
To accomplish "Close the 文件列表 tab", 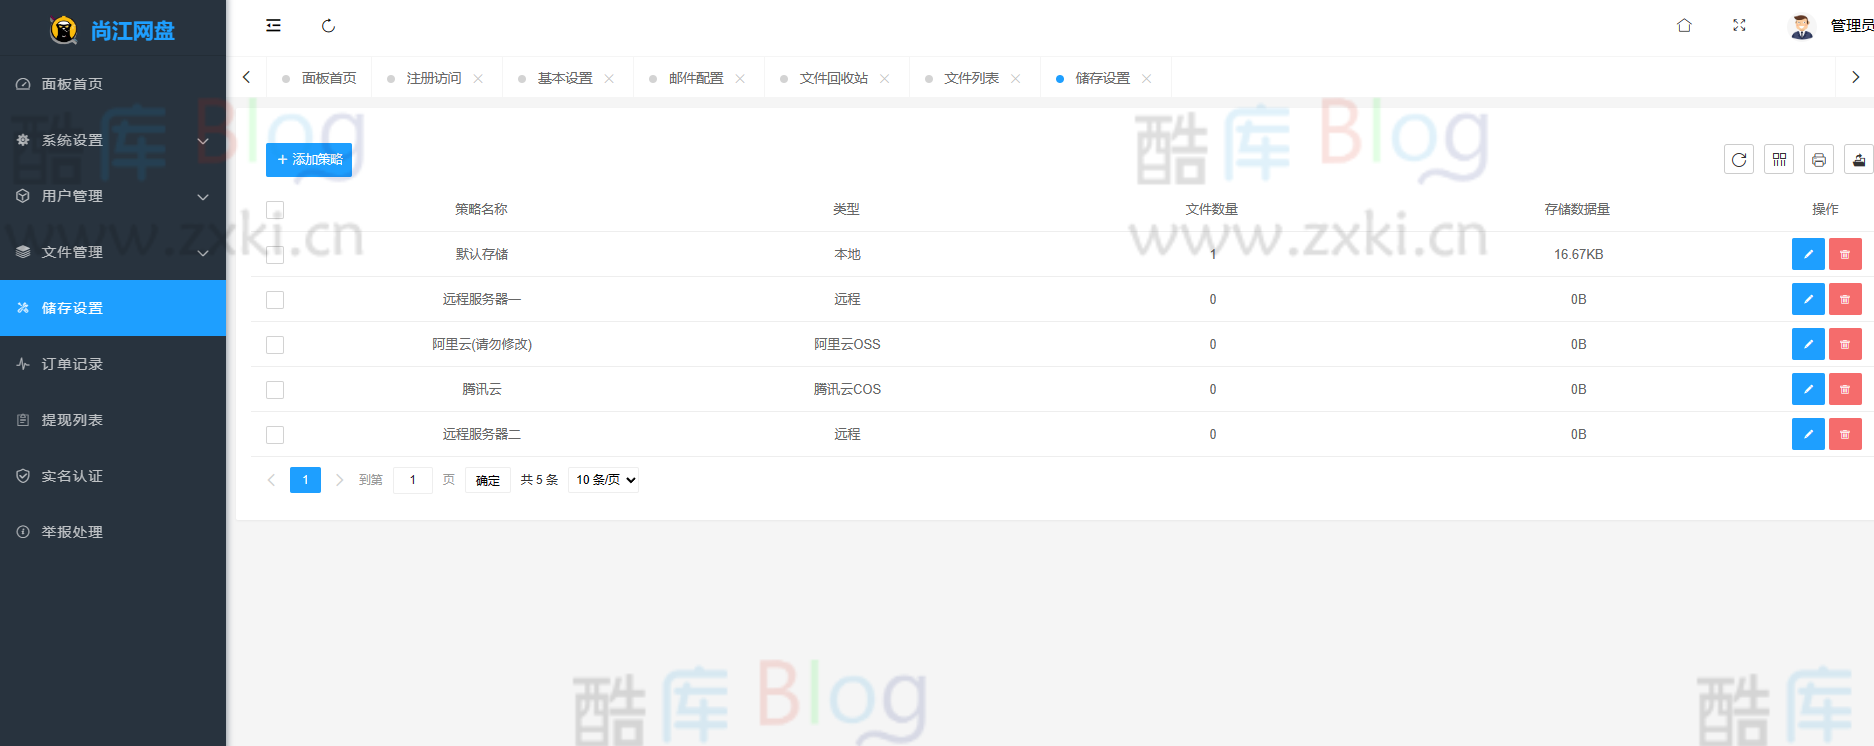I will click(x=1015, y=78).
